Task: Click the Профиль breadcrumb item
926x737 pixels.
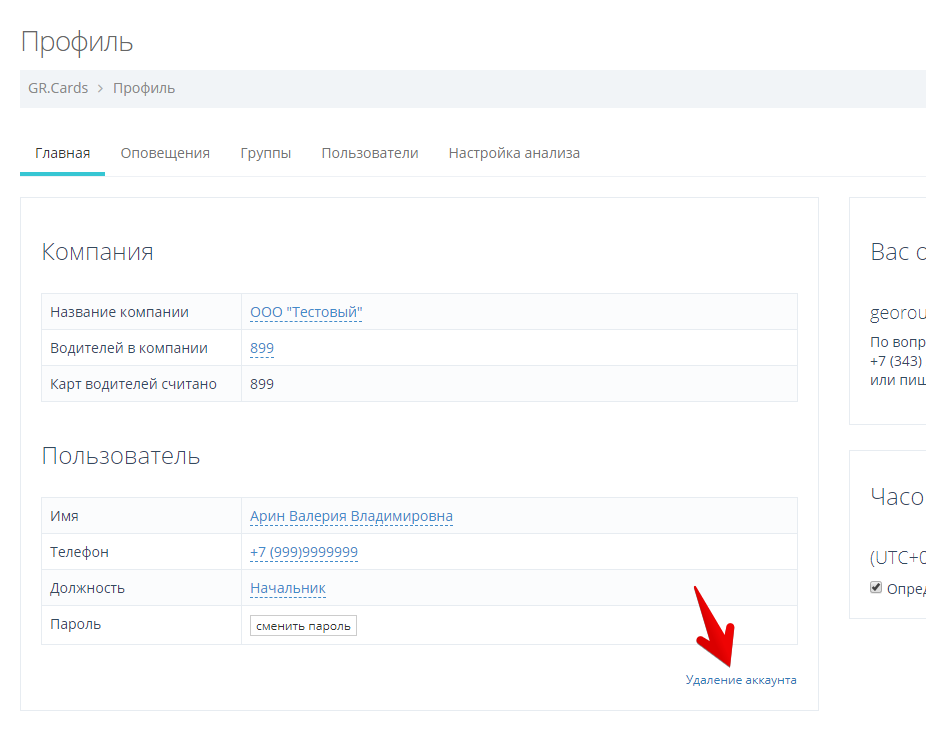Action: click(144, 88)
